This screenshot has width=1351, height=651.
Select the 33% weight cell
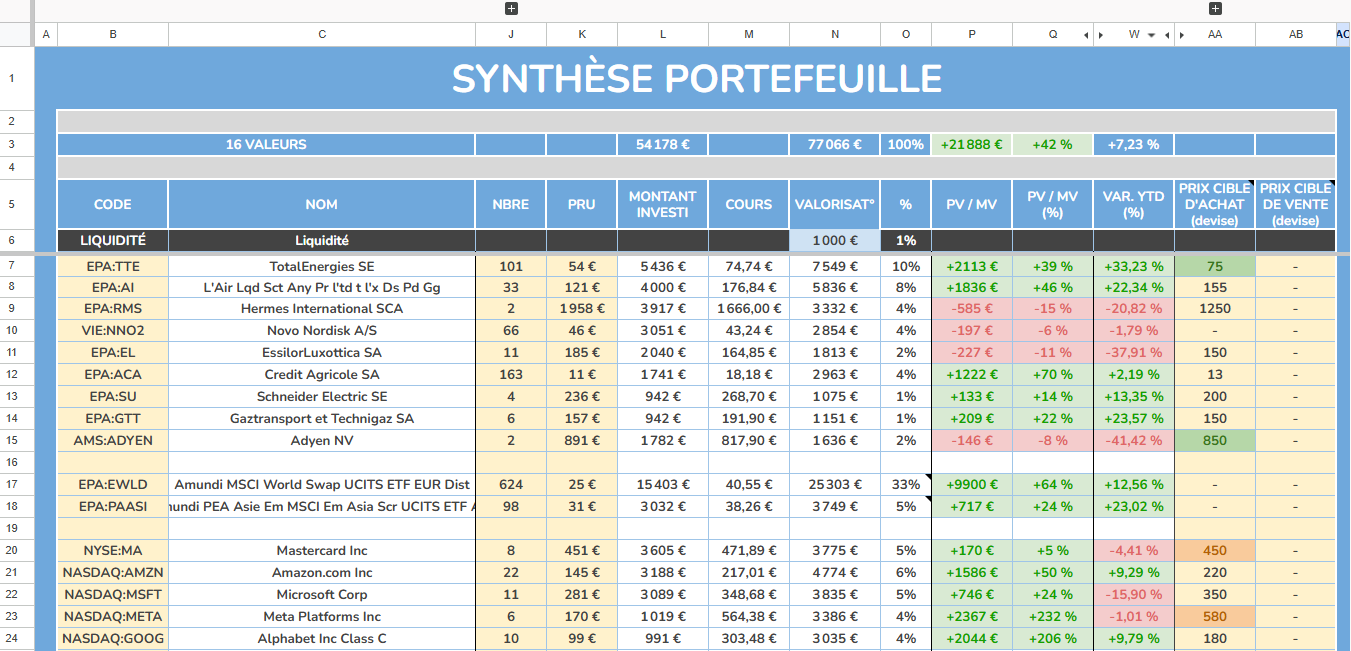point(906,485)
